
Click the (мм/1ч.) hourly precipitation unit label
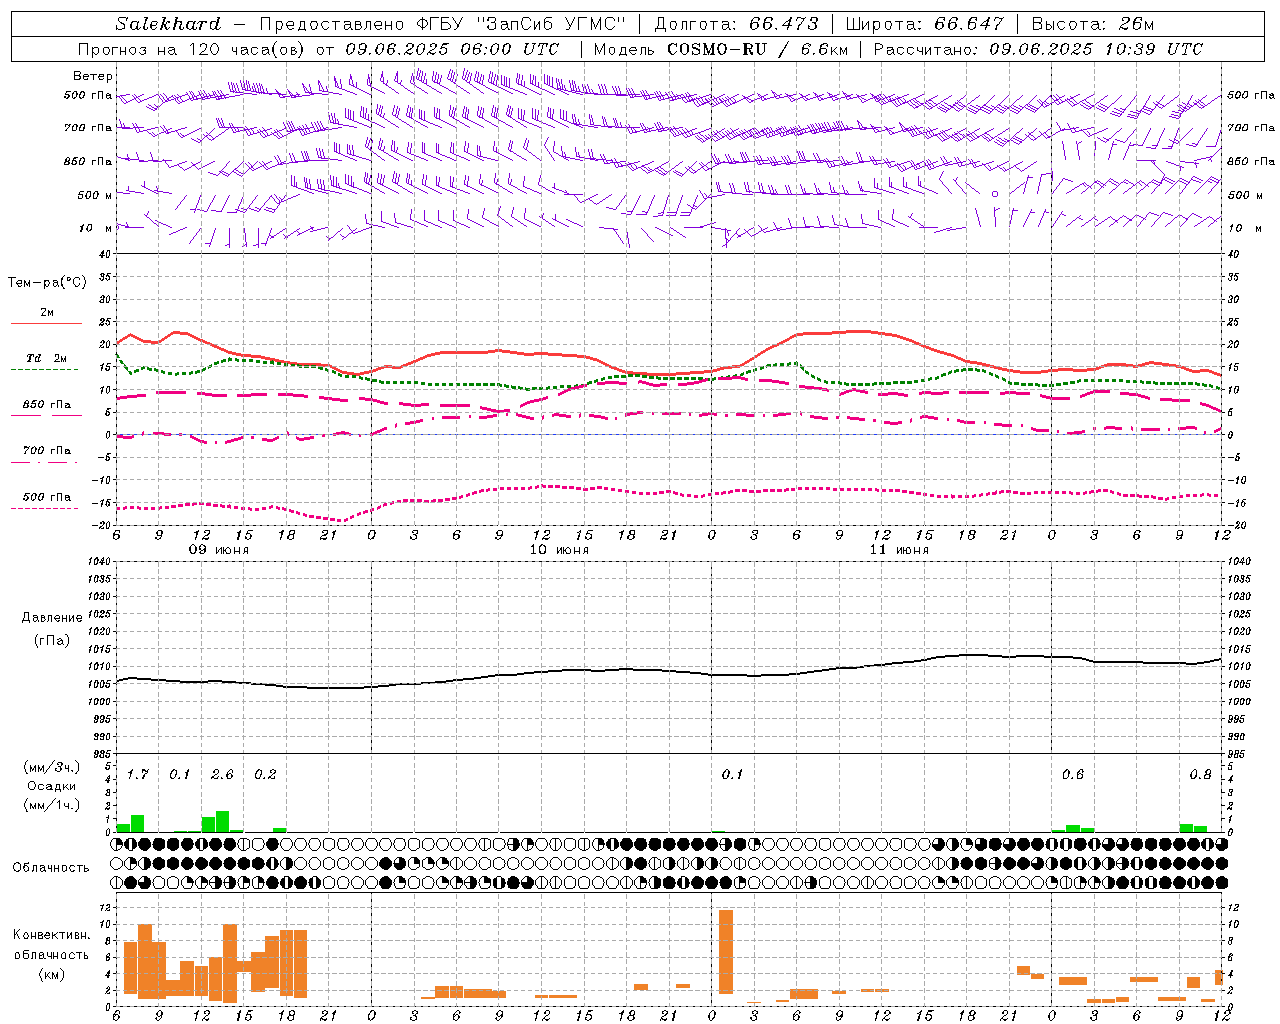click(52, 805)
